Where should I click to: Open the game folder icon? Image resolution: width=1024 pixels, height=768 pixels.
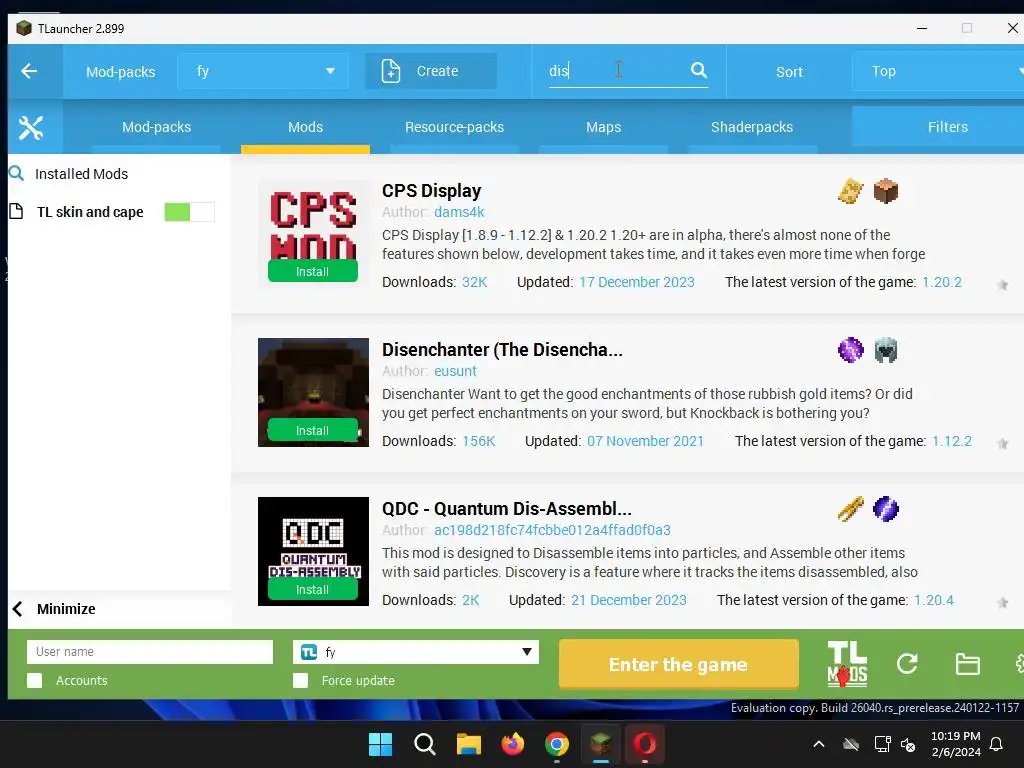967,664
